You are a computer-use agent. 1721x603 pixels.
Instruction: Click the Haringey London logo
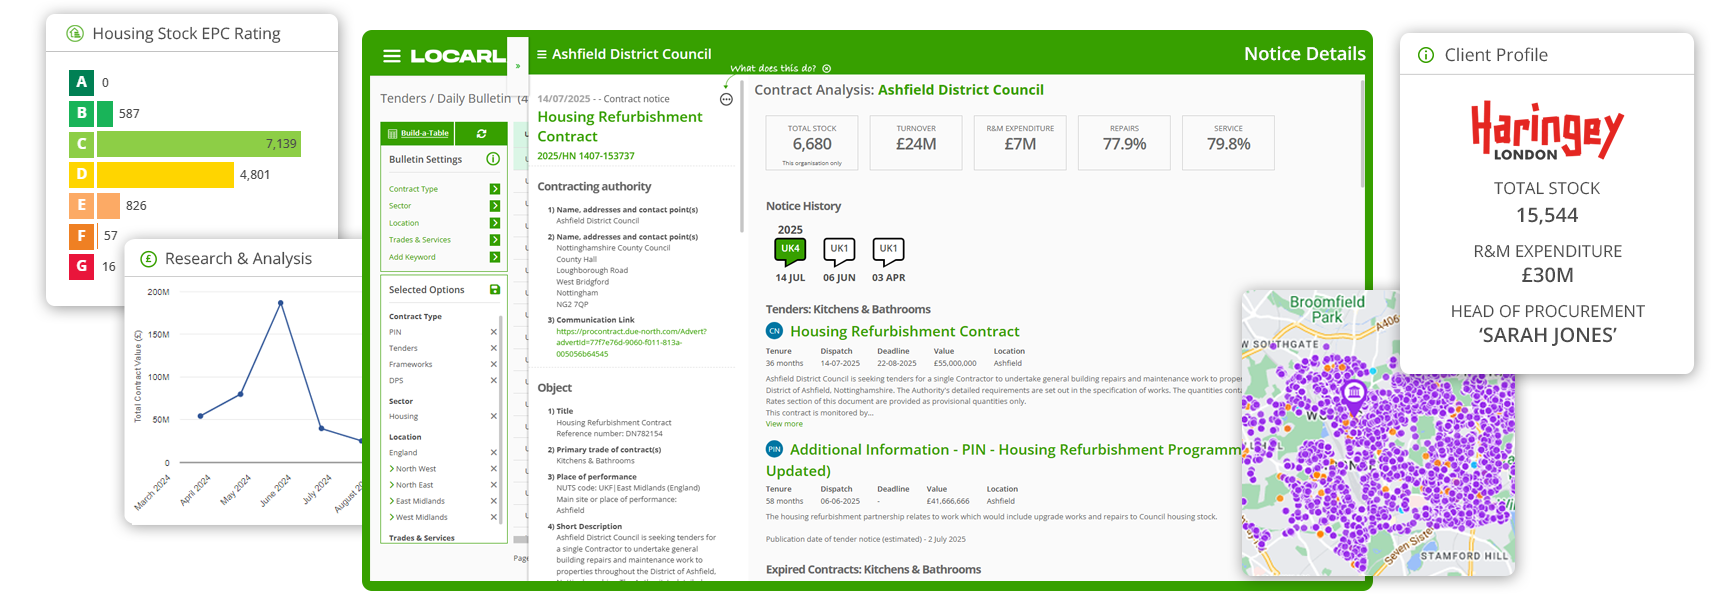coord(1546,130)
